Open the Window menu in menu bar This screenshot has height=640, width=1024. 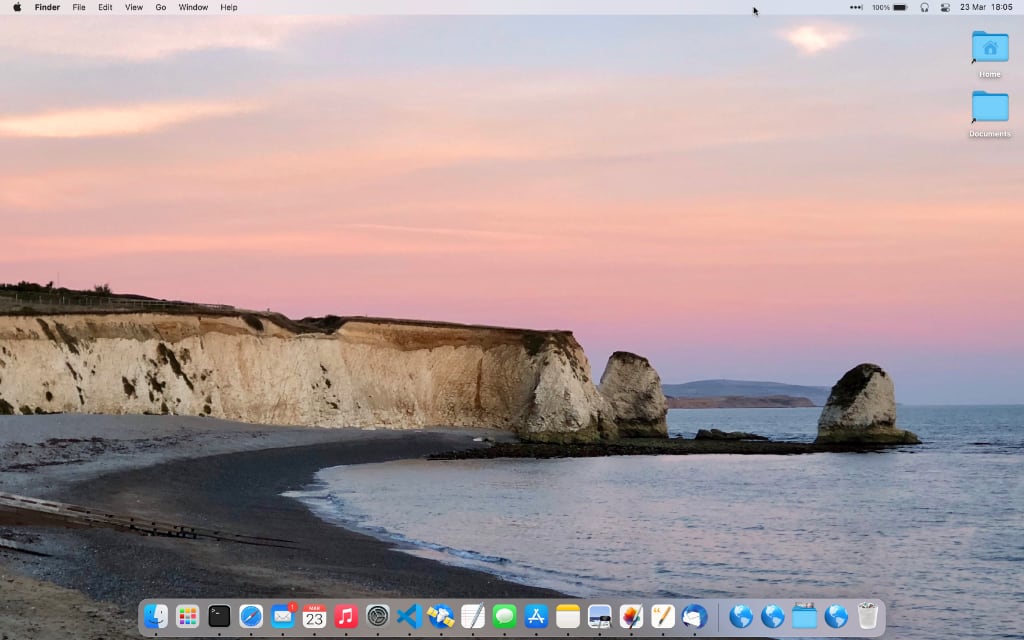click(193, 7)
